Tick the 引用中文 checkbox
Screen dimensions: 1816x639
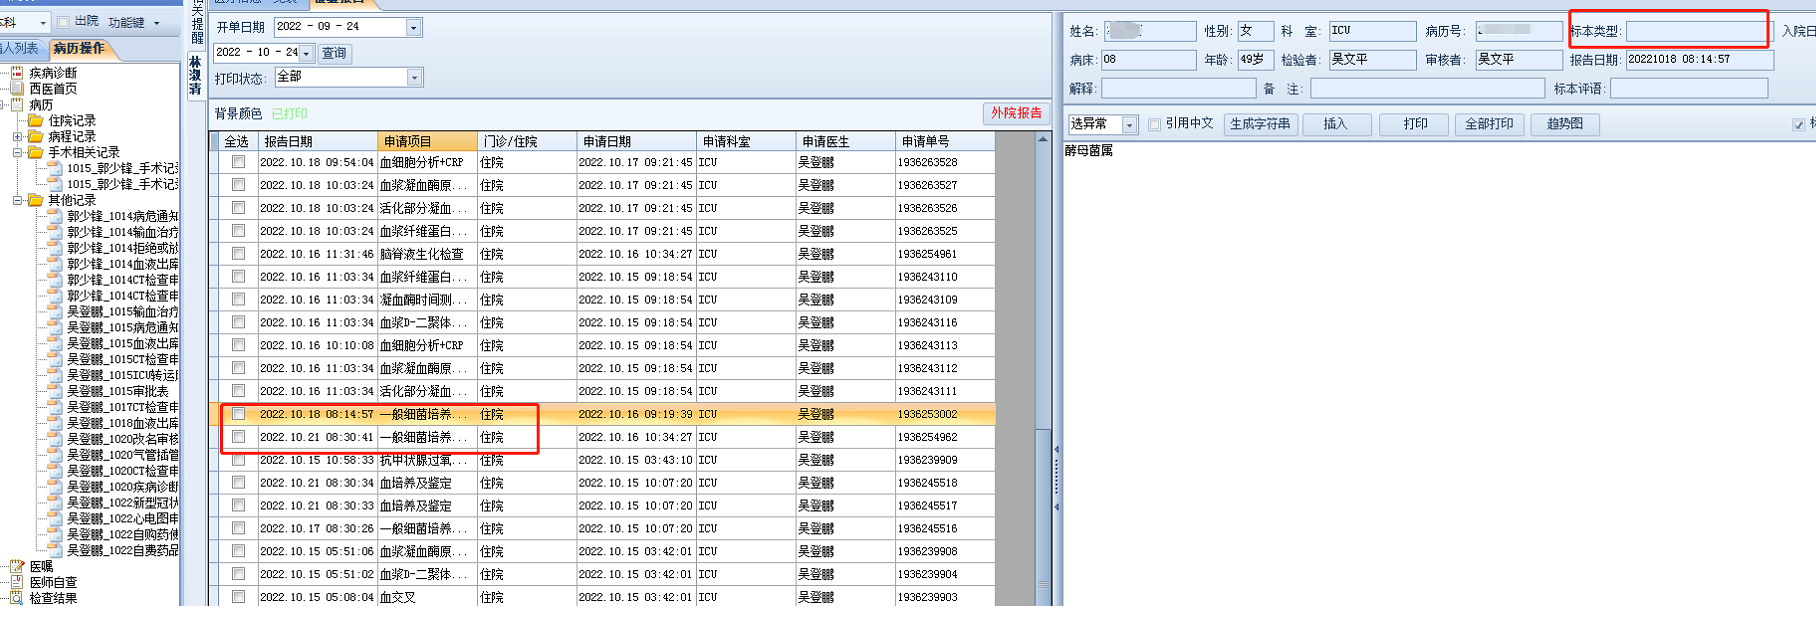click(1154, 124)
